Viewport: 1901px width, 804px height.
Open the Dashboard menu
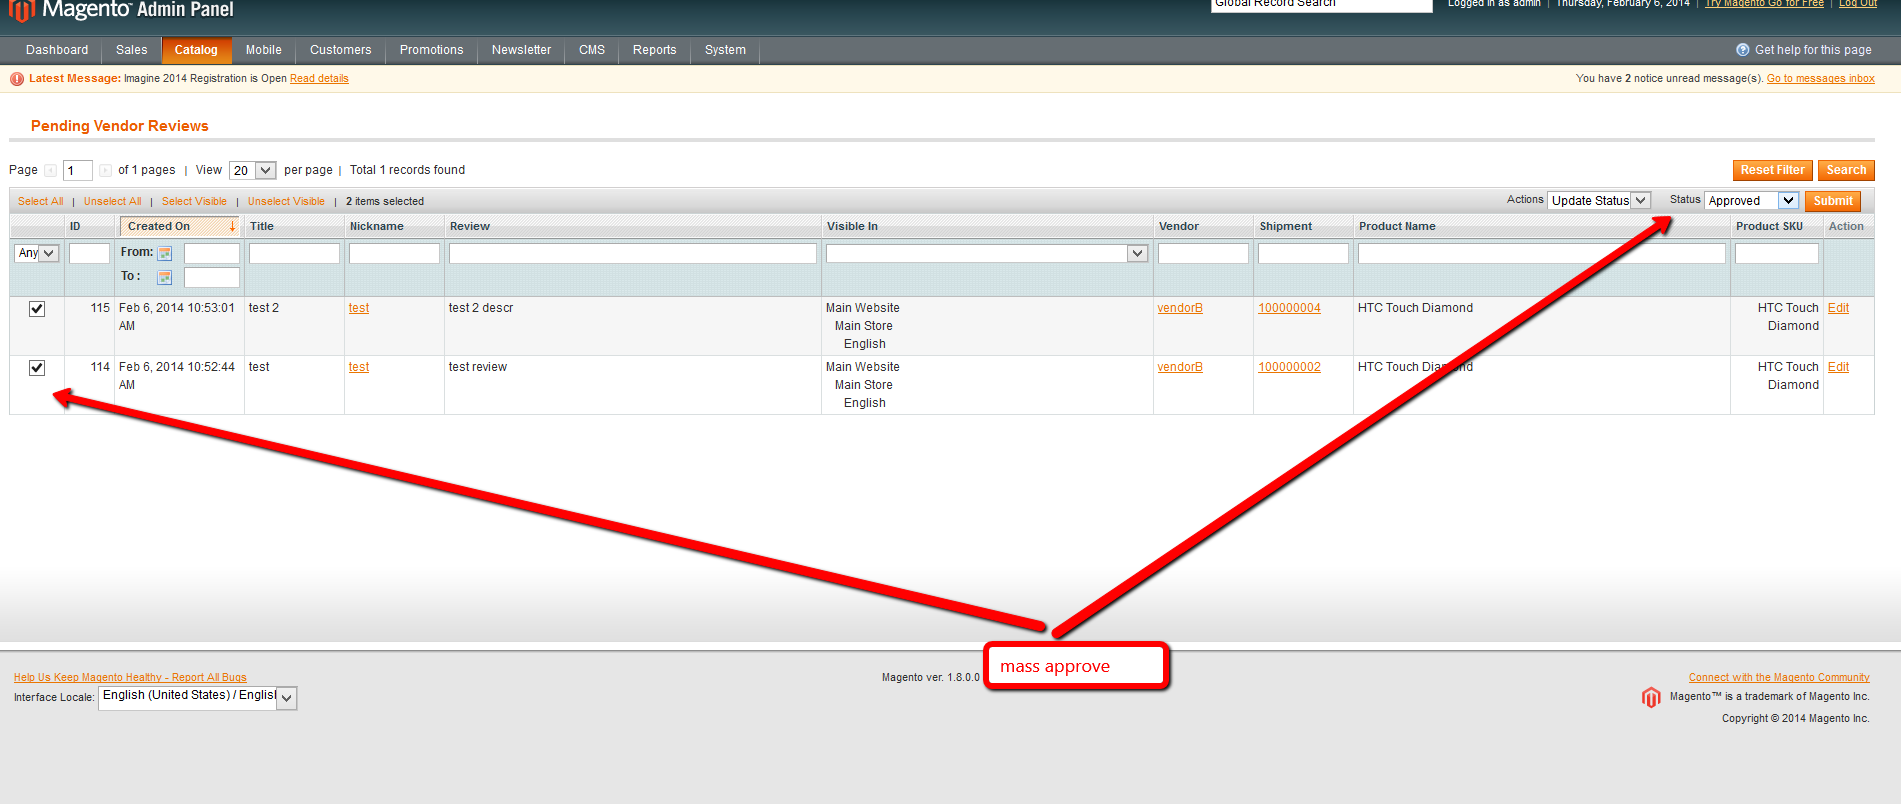tap(57, 50)
